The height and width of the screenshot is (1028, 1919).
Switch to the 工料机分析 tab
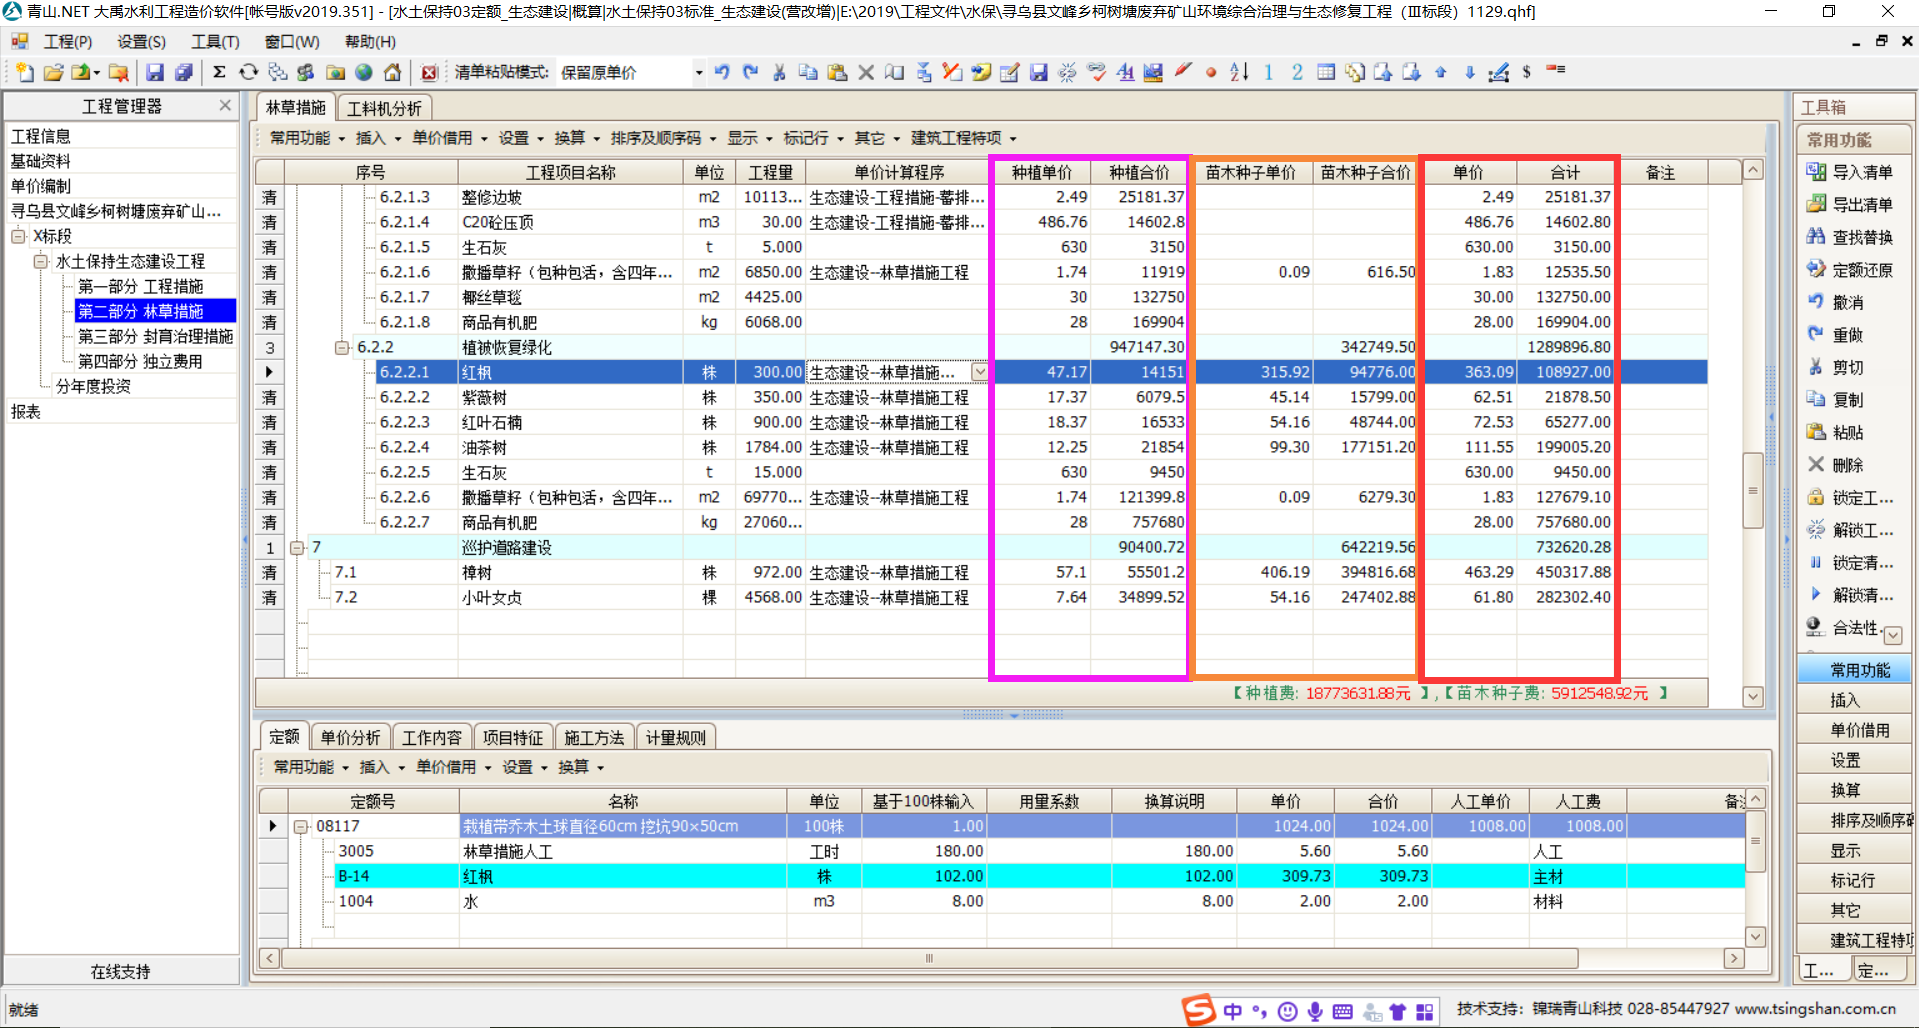pos(384,108)
